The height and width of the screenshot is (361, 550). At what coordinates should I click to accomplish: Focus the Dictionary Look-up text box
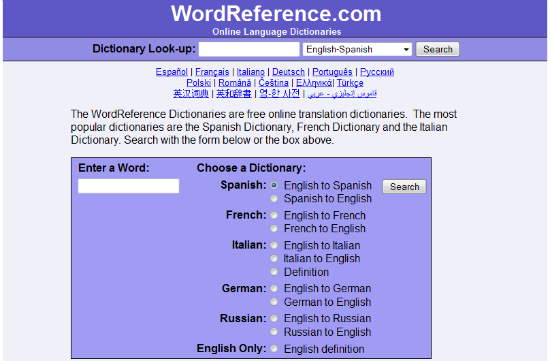(249, 49)
